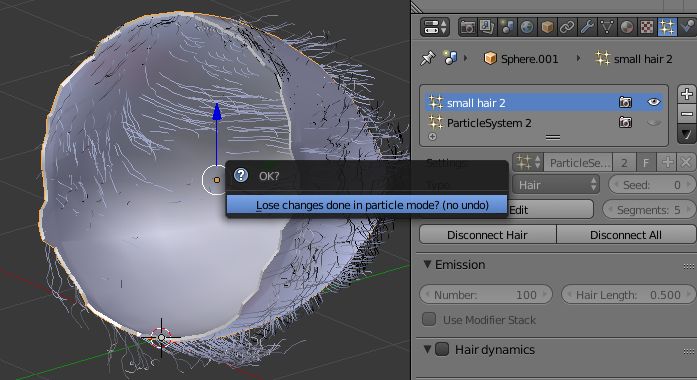Unlink particle settings X icon
Viewport: 697px width, 380px height.
point(686,163)
